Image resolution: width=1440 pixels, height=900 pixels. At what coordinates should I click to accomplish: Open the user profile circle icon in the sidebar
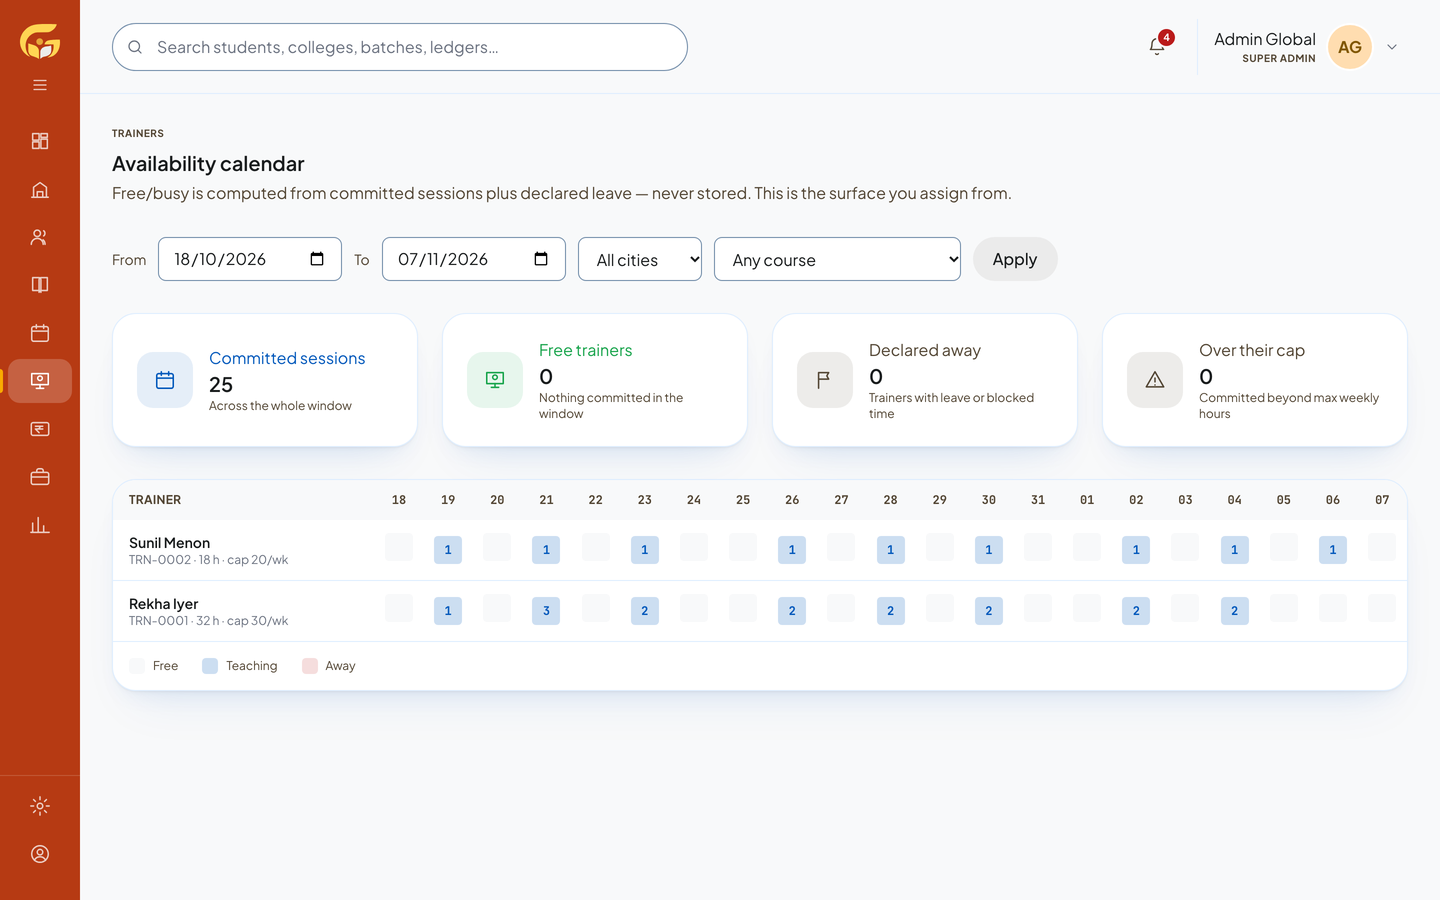tap(40, 854)
